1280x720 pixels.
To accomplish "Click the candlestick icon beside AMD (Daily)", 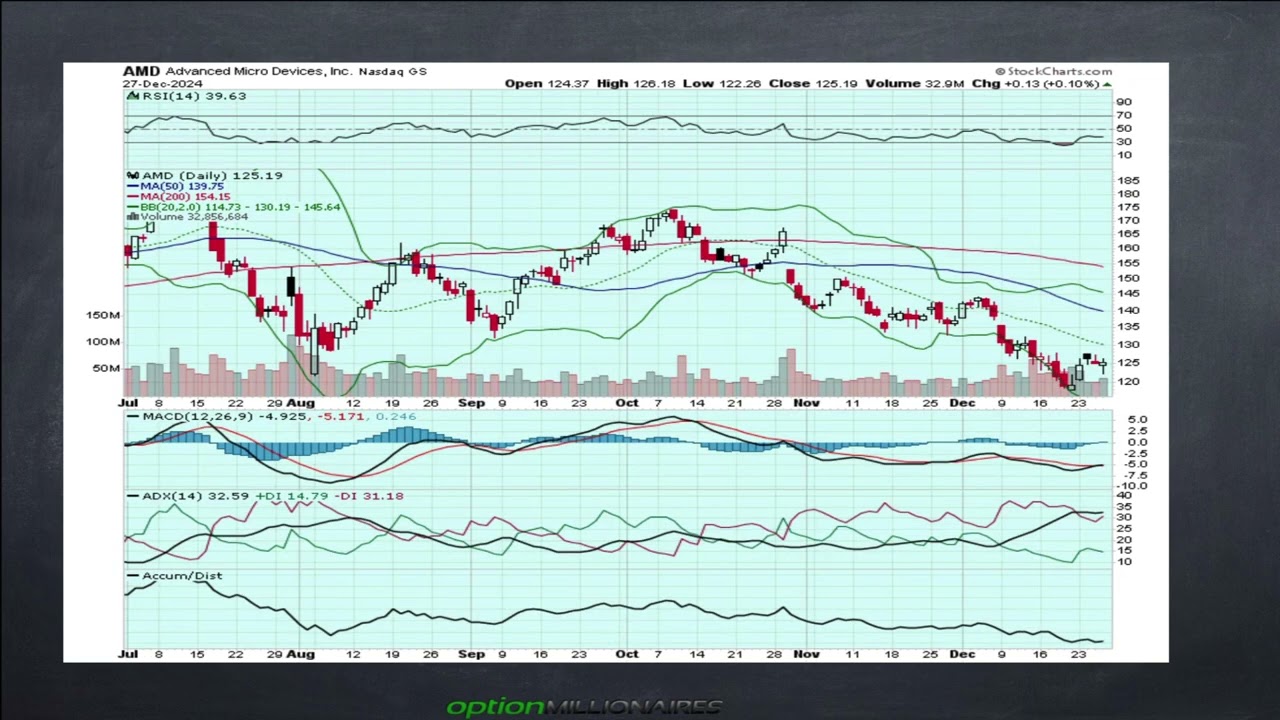I will tap(133, 176).
